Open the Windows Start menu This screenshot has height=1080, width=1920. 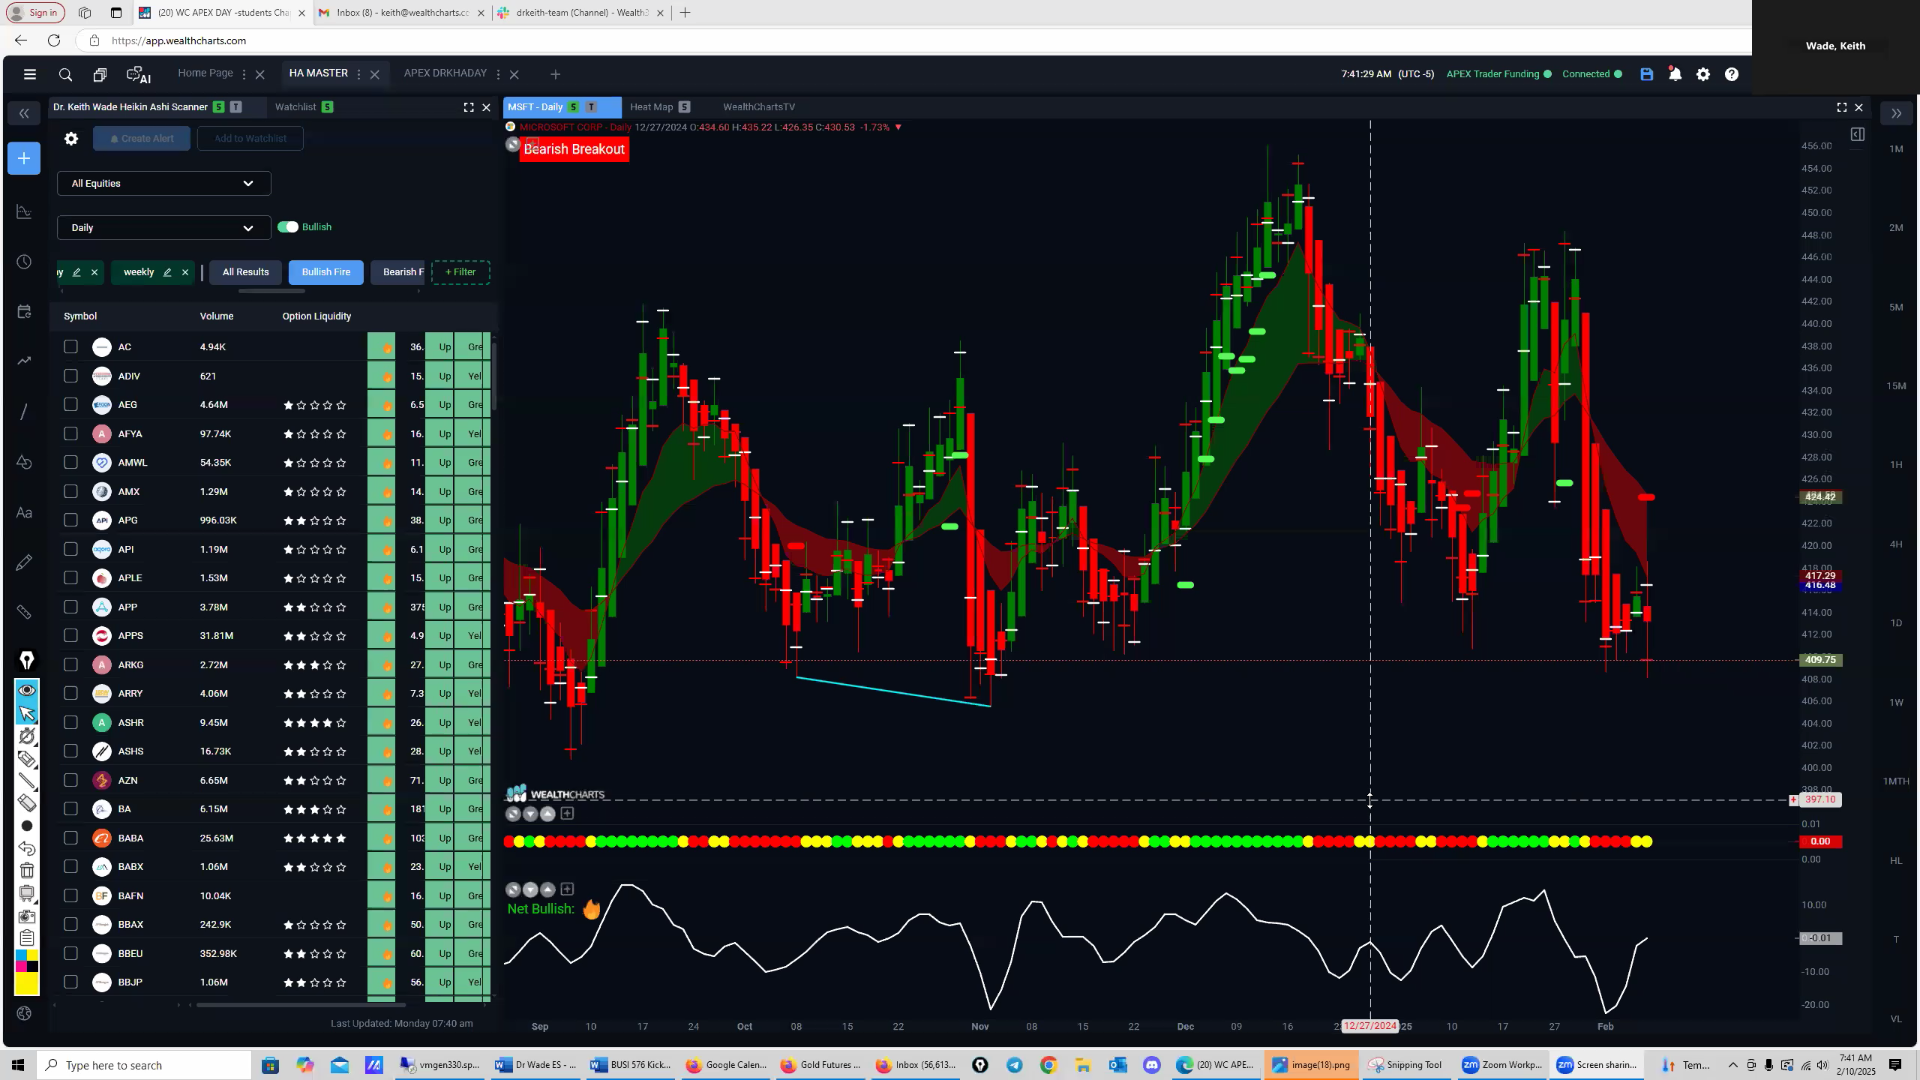17,1065
